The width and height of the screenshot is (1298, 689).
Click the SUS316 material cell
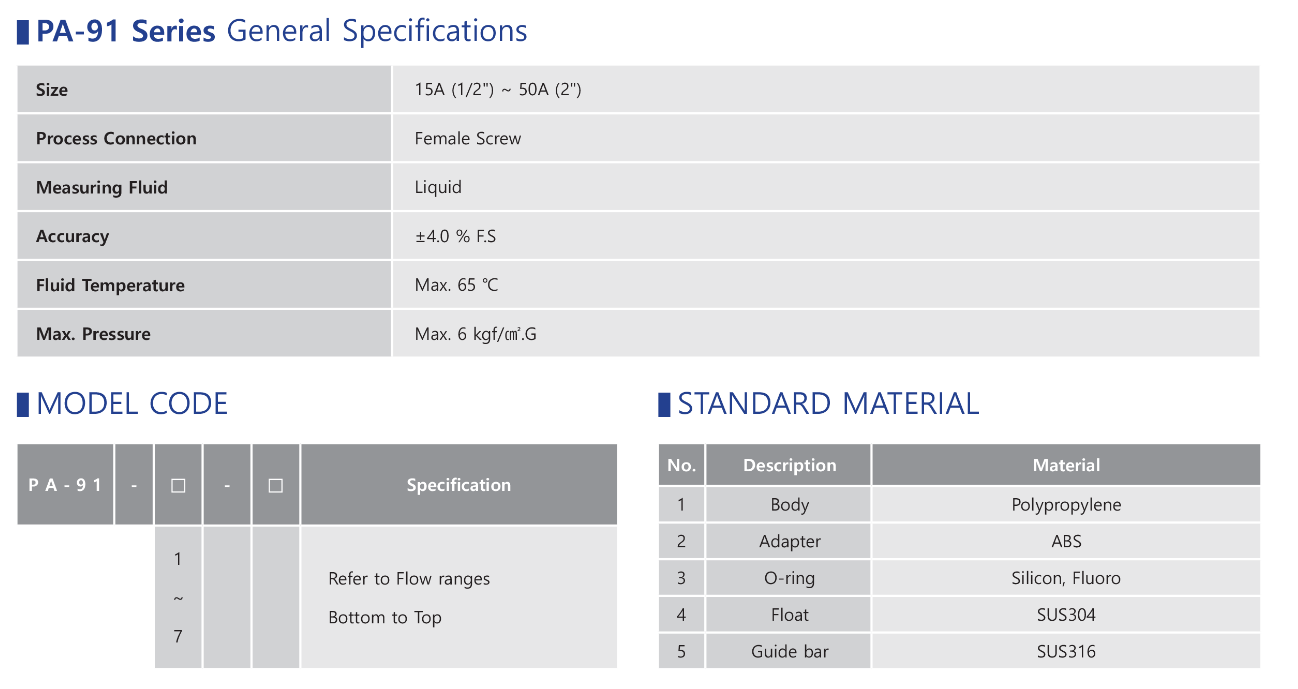pyautogui.click(x=1066, y=651)
